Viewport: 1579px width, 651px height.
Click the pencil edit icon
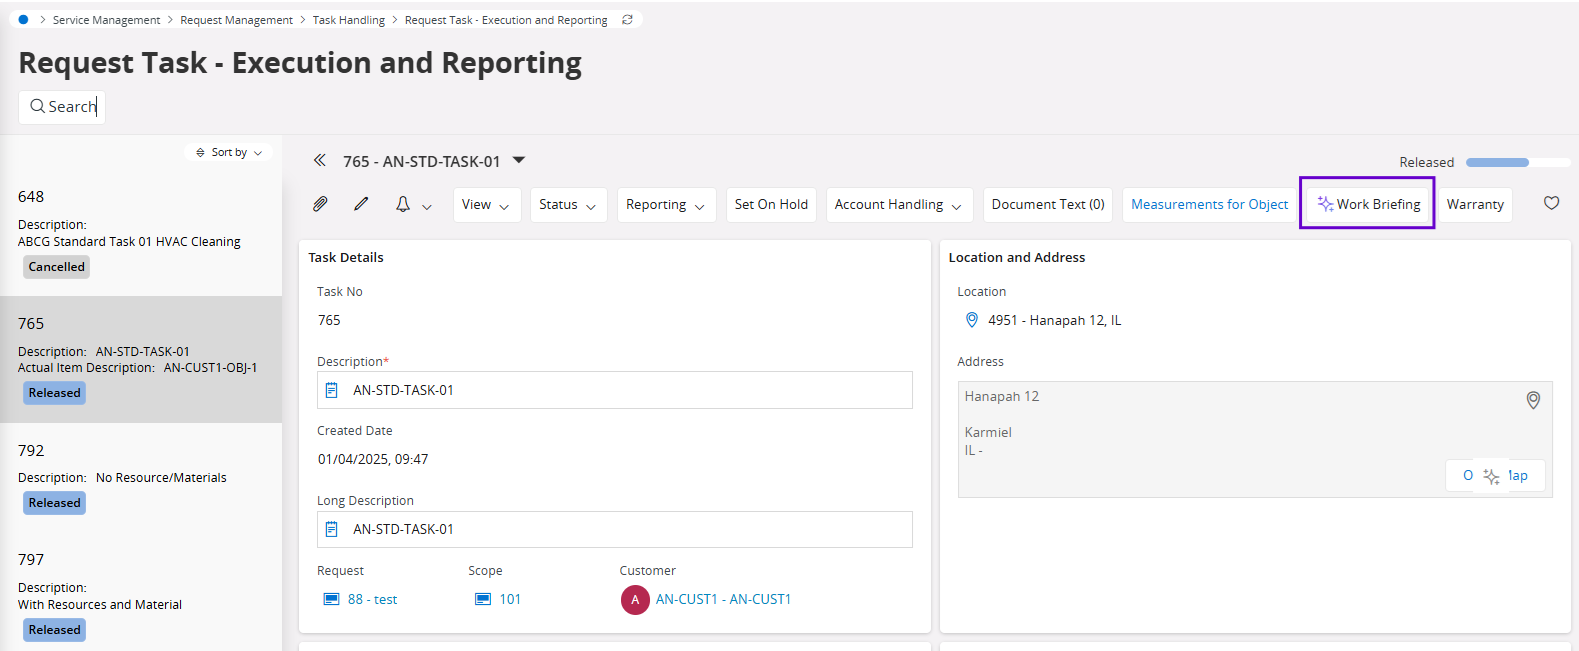pyautogui.click(x=361, y=204)
